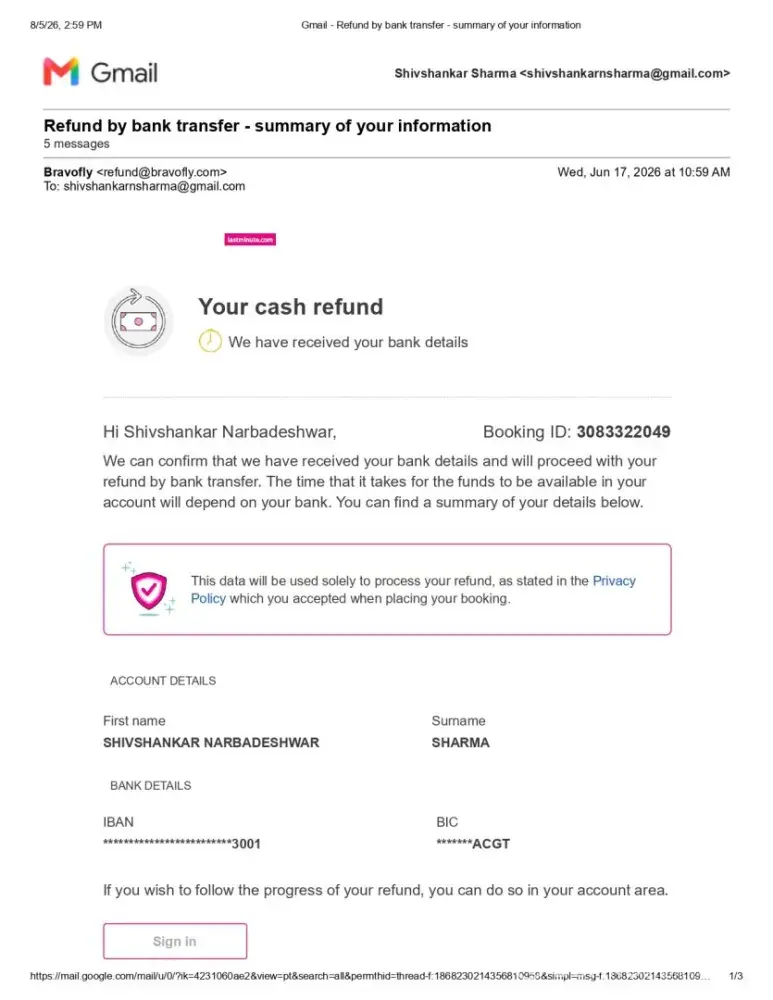
Task: Click sender address refund@bravofly.com
Action: (x=161, y=172)
